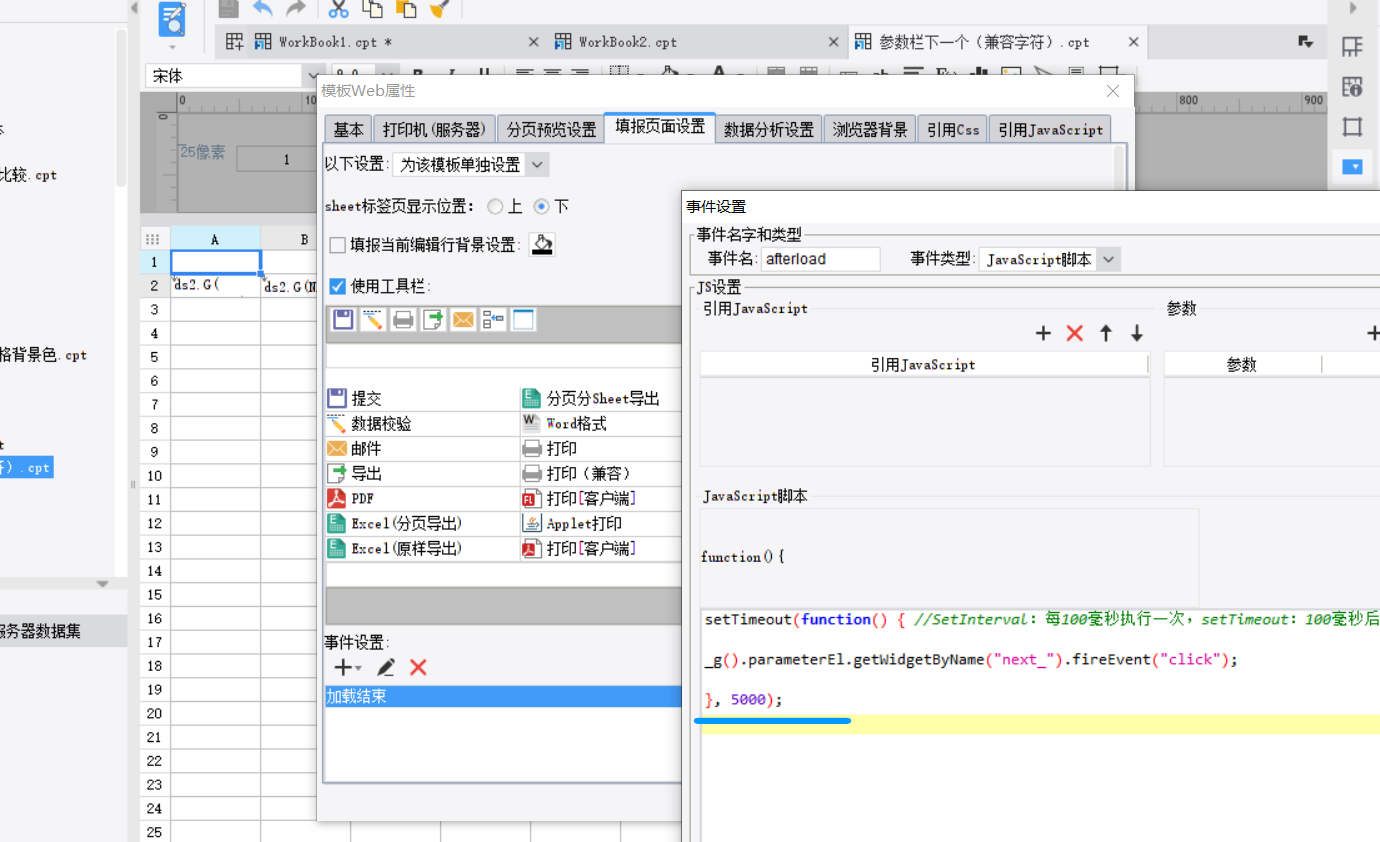The height and width of the screenshot is (842, 1380).
Task: Click the cut scissors icon in main toolbar
Action: (339, 9)
